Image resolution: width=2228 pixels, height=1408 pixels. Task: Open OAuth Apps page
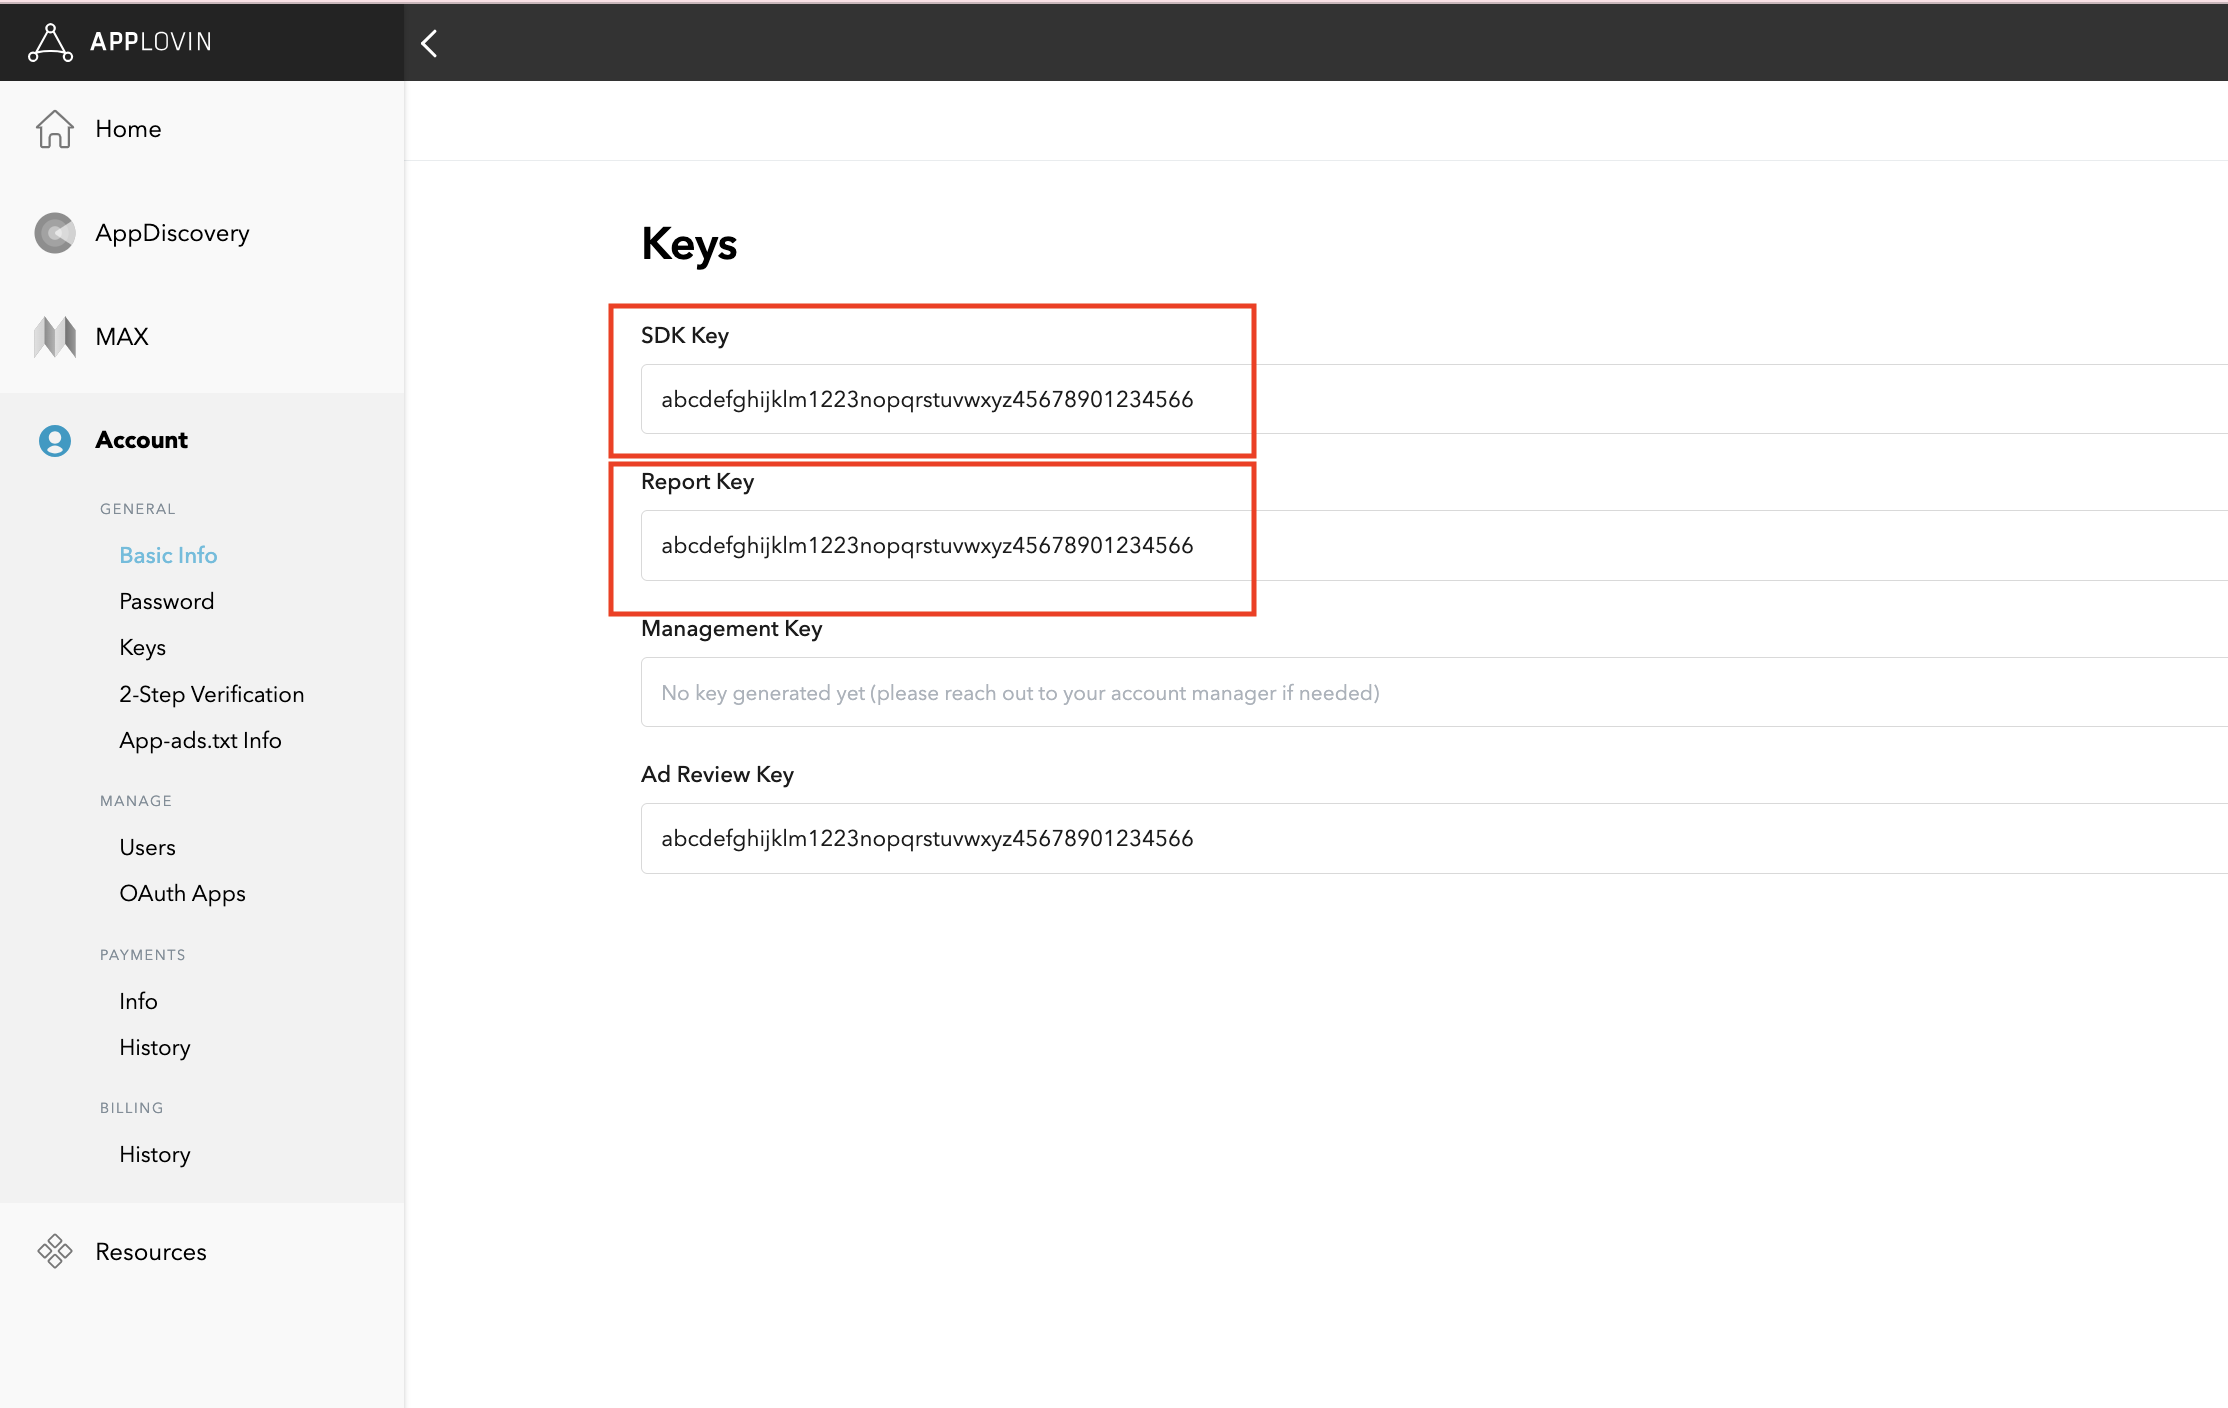[182, 893]
